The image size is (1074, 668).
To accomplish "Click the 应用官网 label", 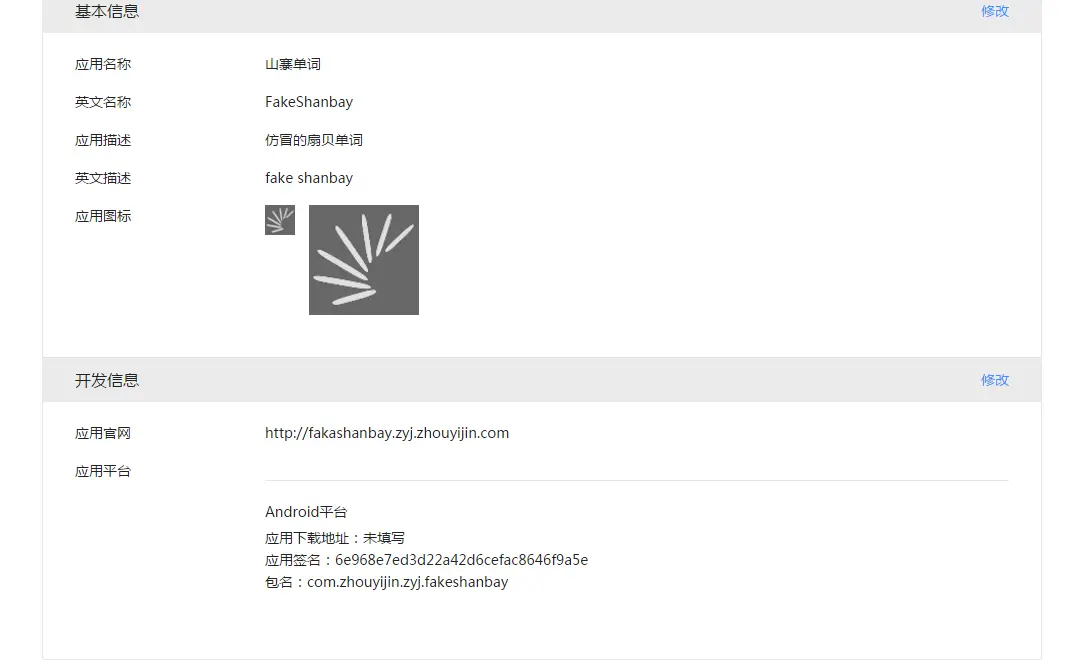I will click(103, 434).
